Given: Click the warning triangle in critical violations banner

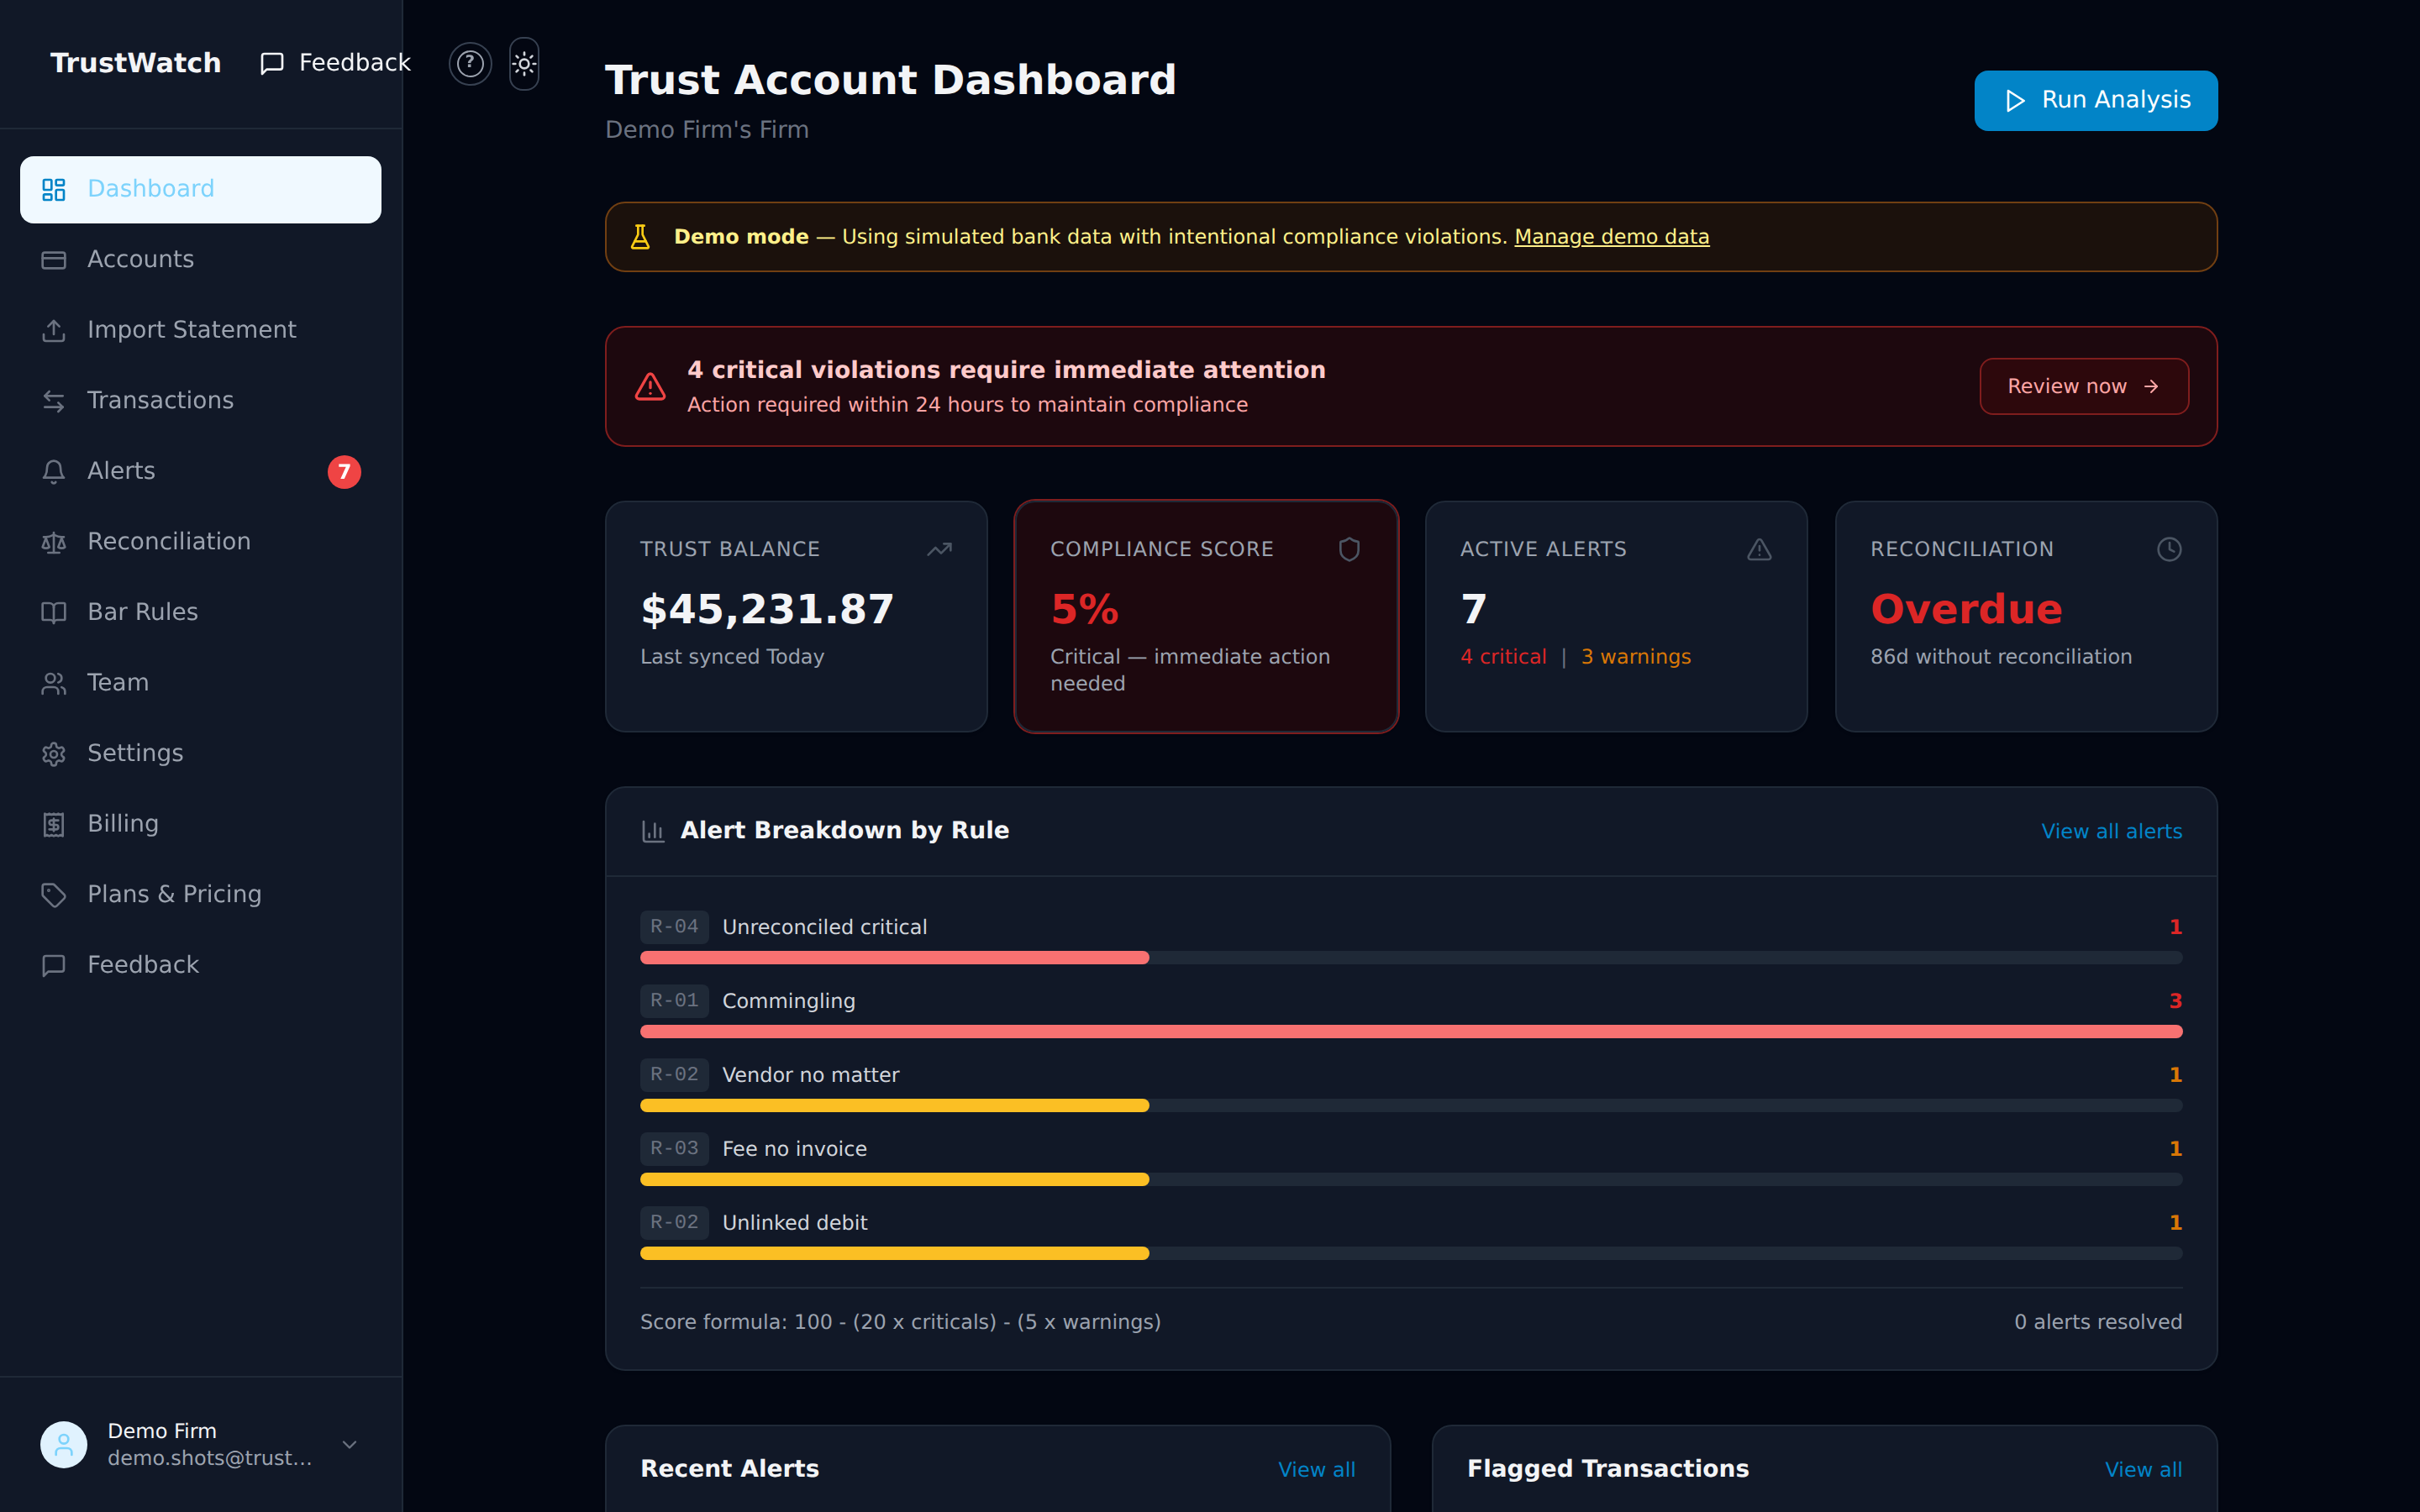Looking at the screenshot, I should [650, 386].
